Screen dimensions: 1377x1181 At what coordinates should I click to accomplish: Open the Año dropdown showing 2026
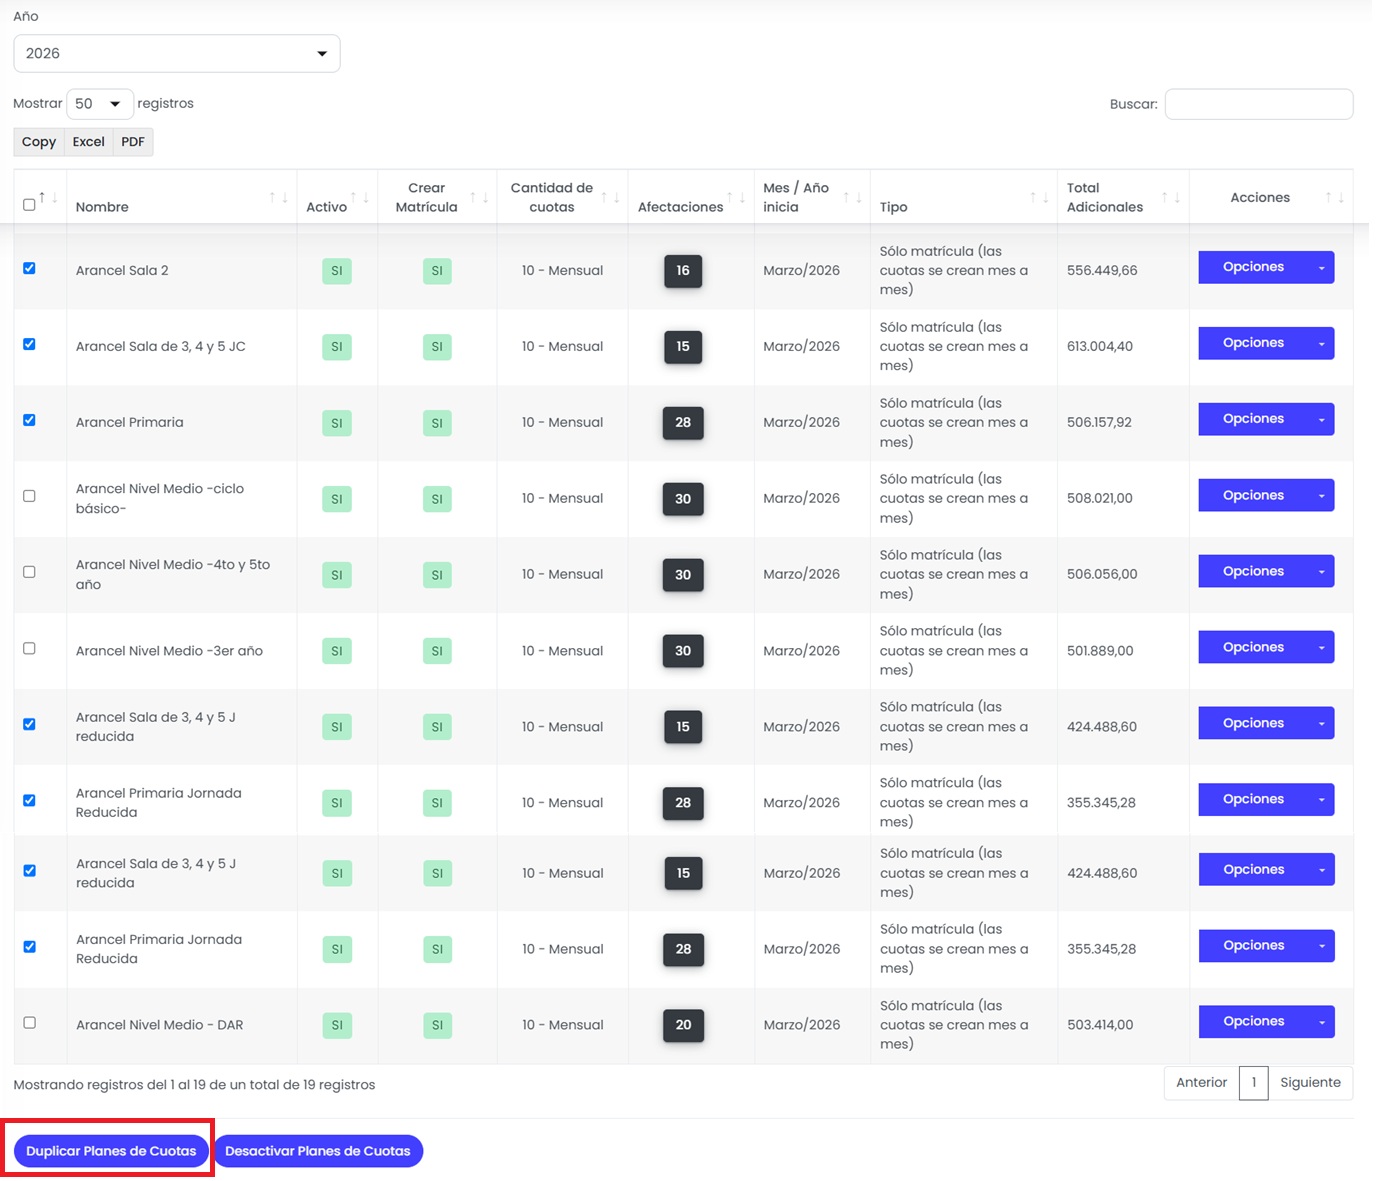177,53
